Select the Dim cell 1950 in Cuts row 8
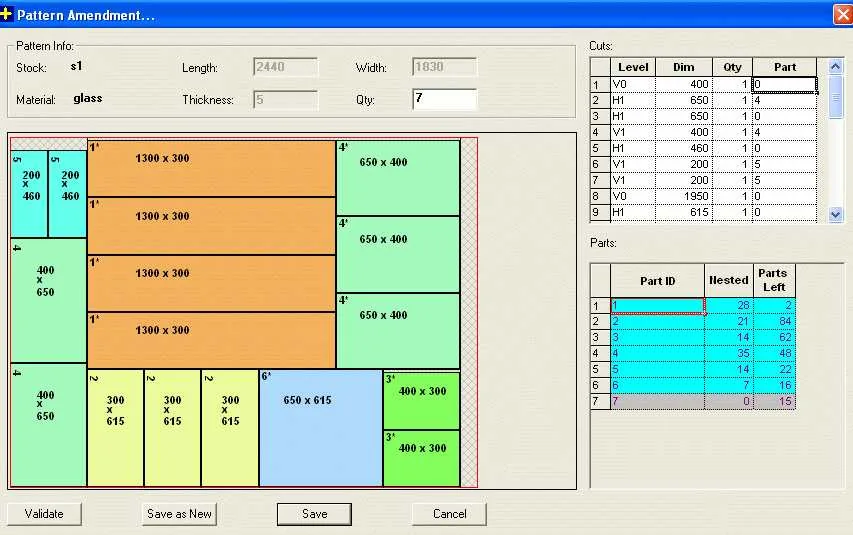 (684, 196)
